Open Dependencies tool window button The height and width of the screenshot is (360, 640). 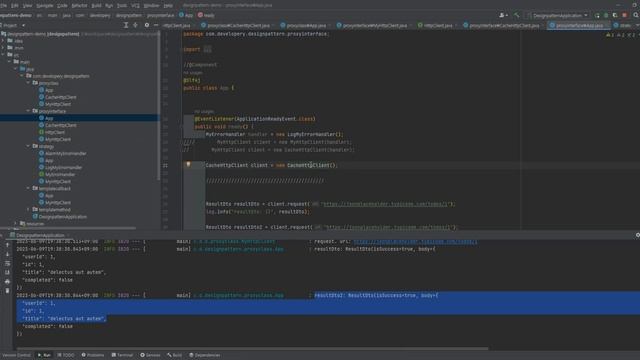(204, 355)
